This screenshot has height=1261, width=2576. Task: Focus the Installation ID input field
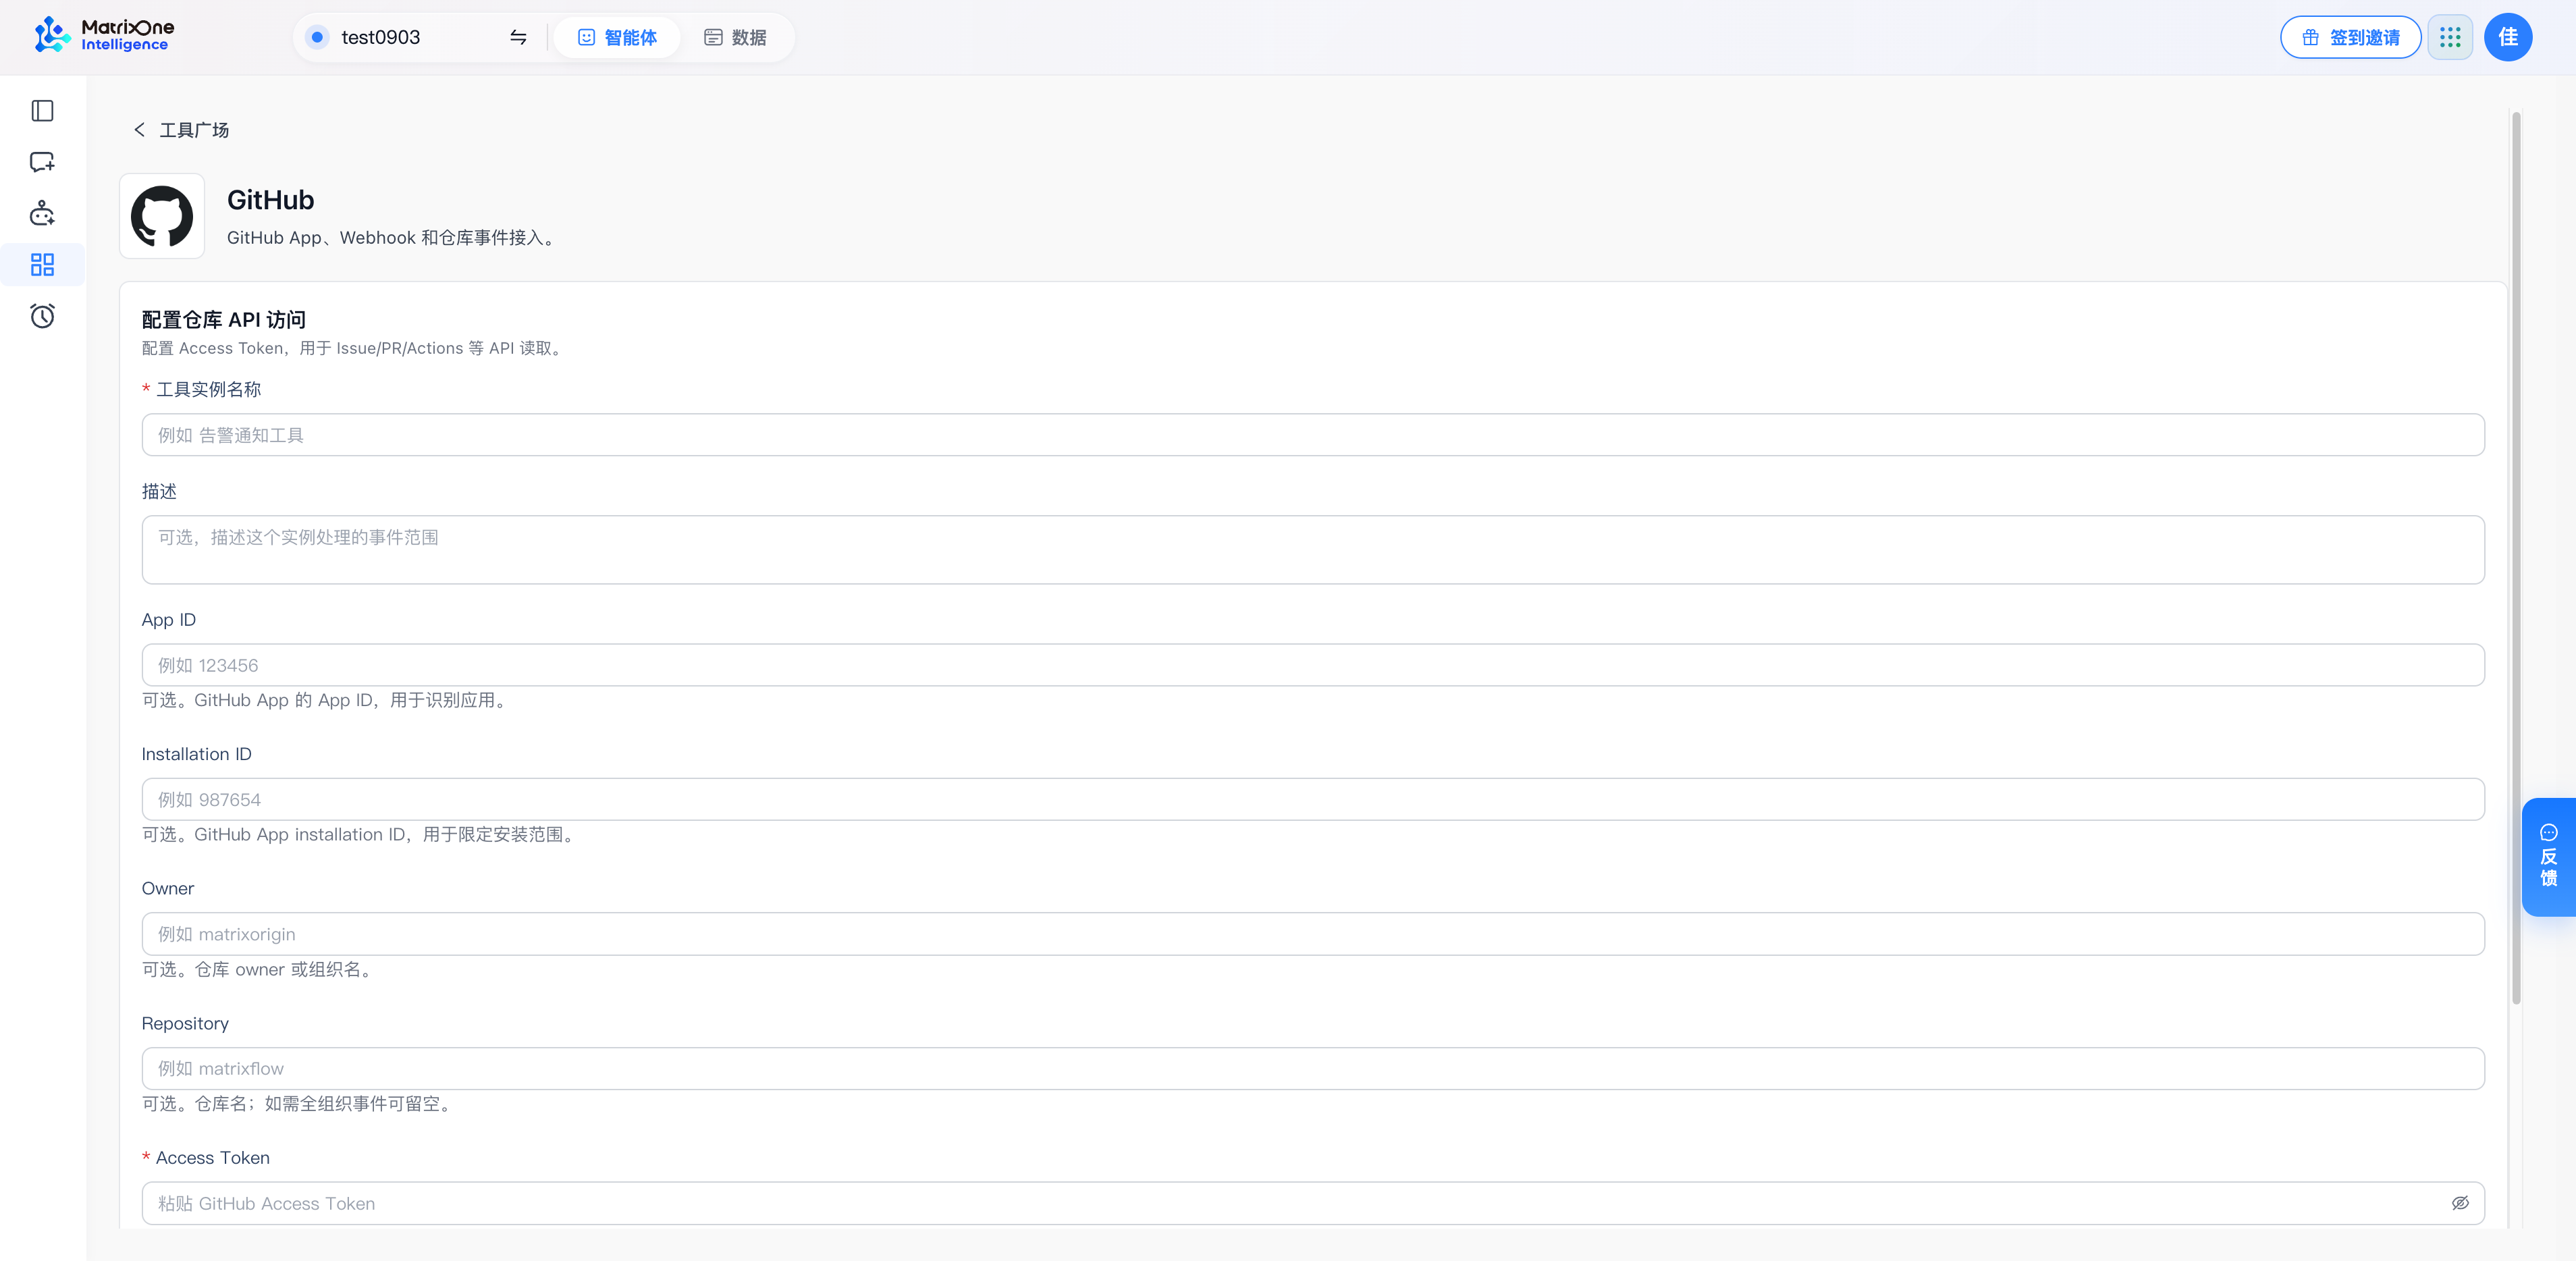[x=1312, y=799]
